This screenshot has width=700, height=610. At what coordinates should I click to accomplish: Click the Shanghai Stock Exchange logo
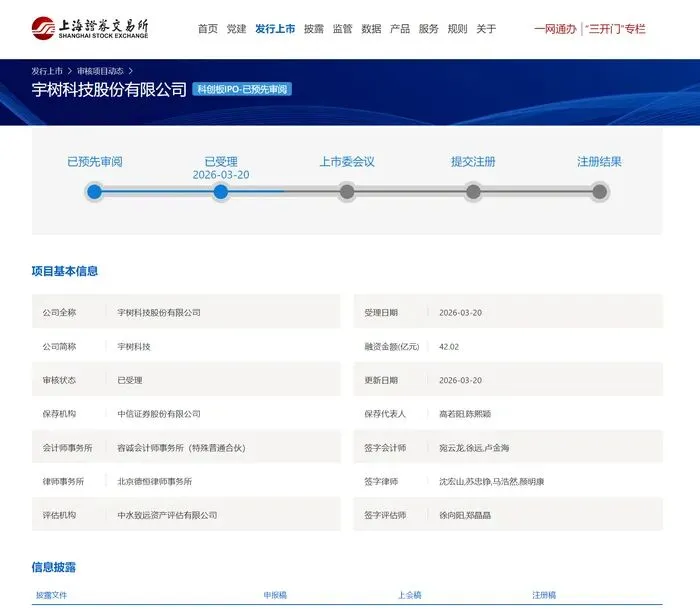(x=90, y=29)
